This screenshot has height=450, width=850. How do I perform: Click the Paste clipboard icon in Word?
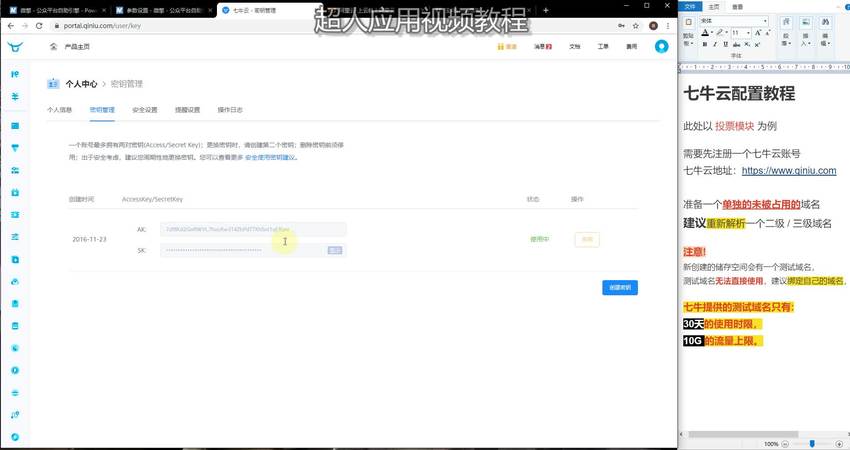[688, 22]
